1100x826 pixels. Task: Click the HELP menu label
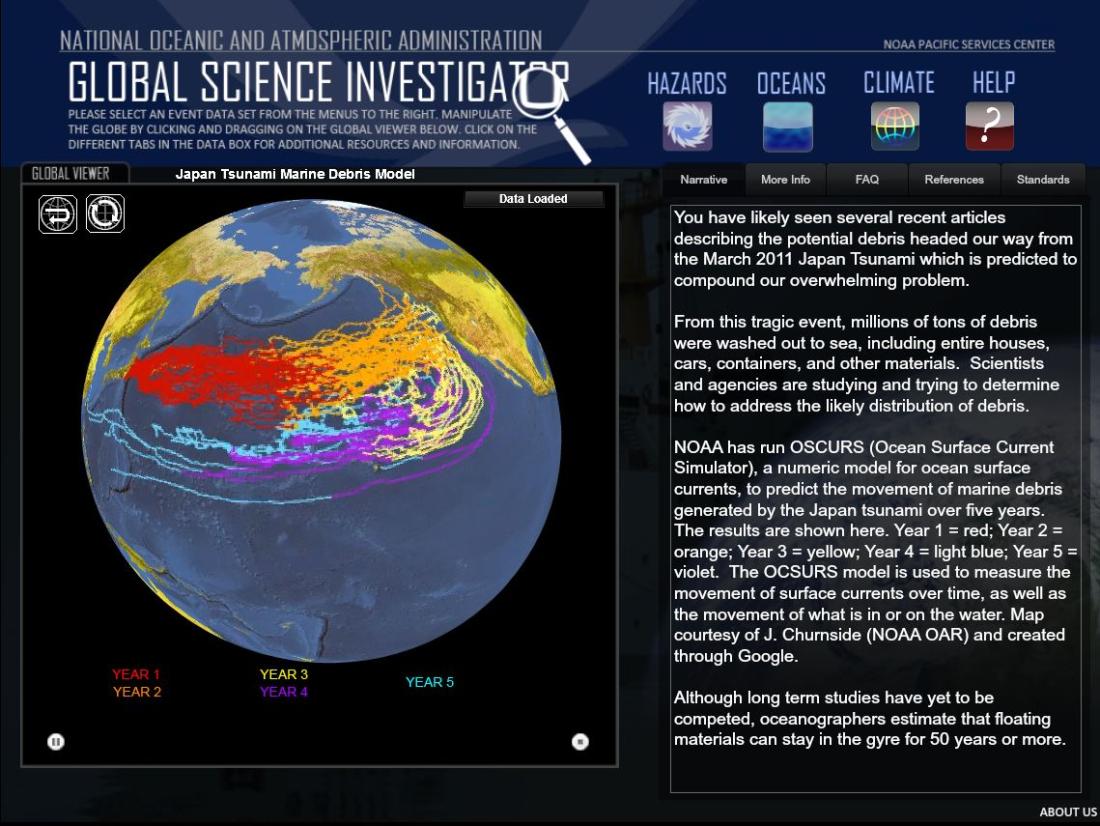(993, 83)
